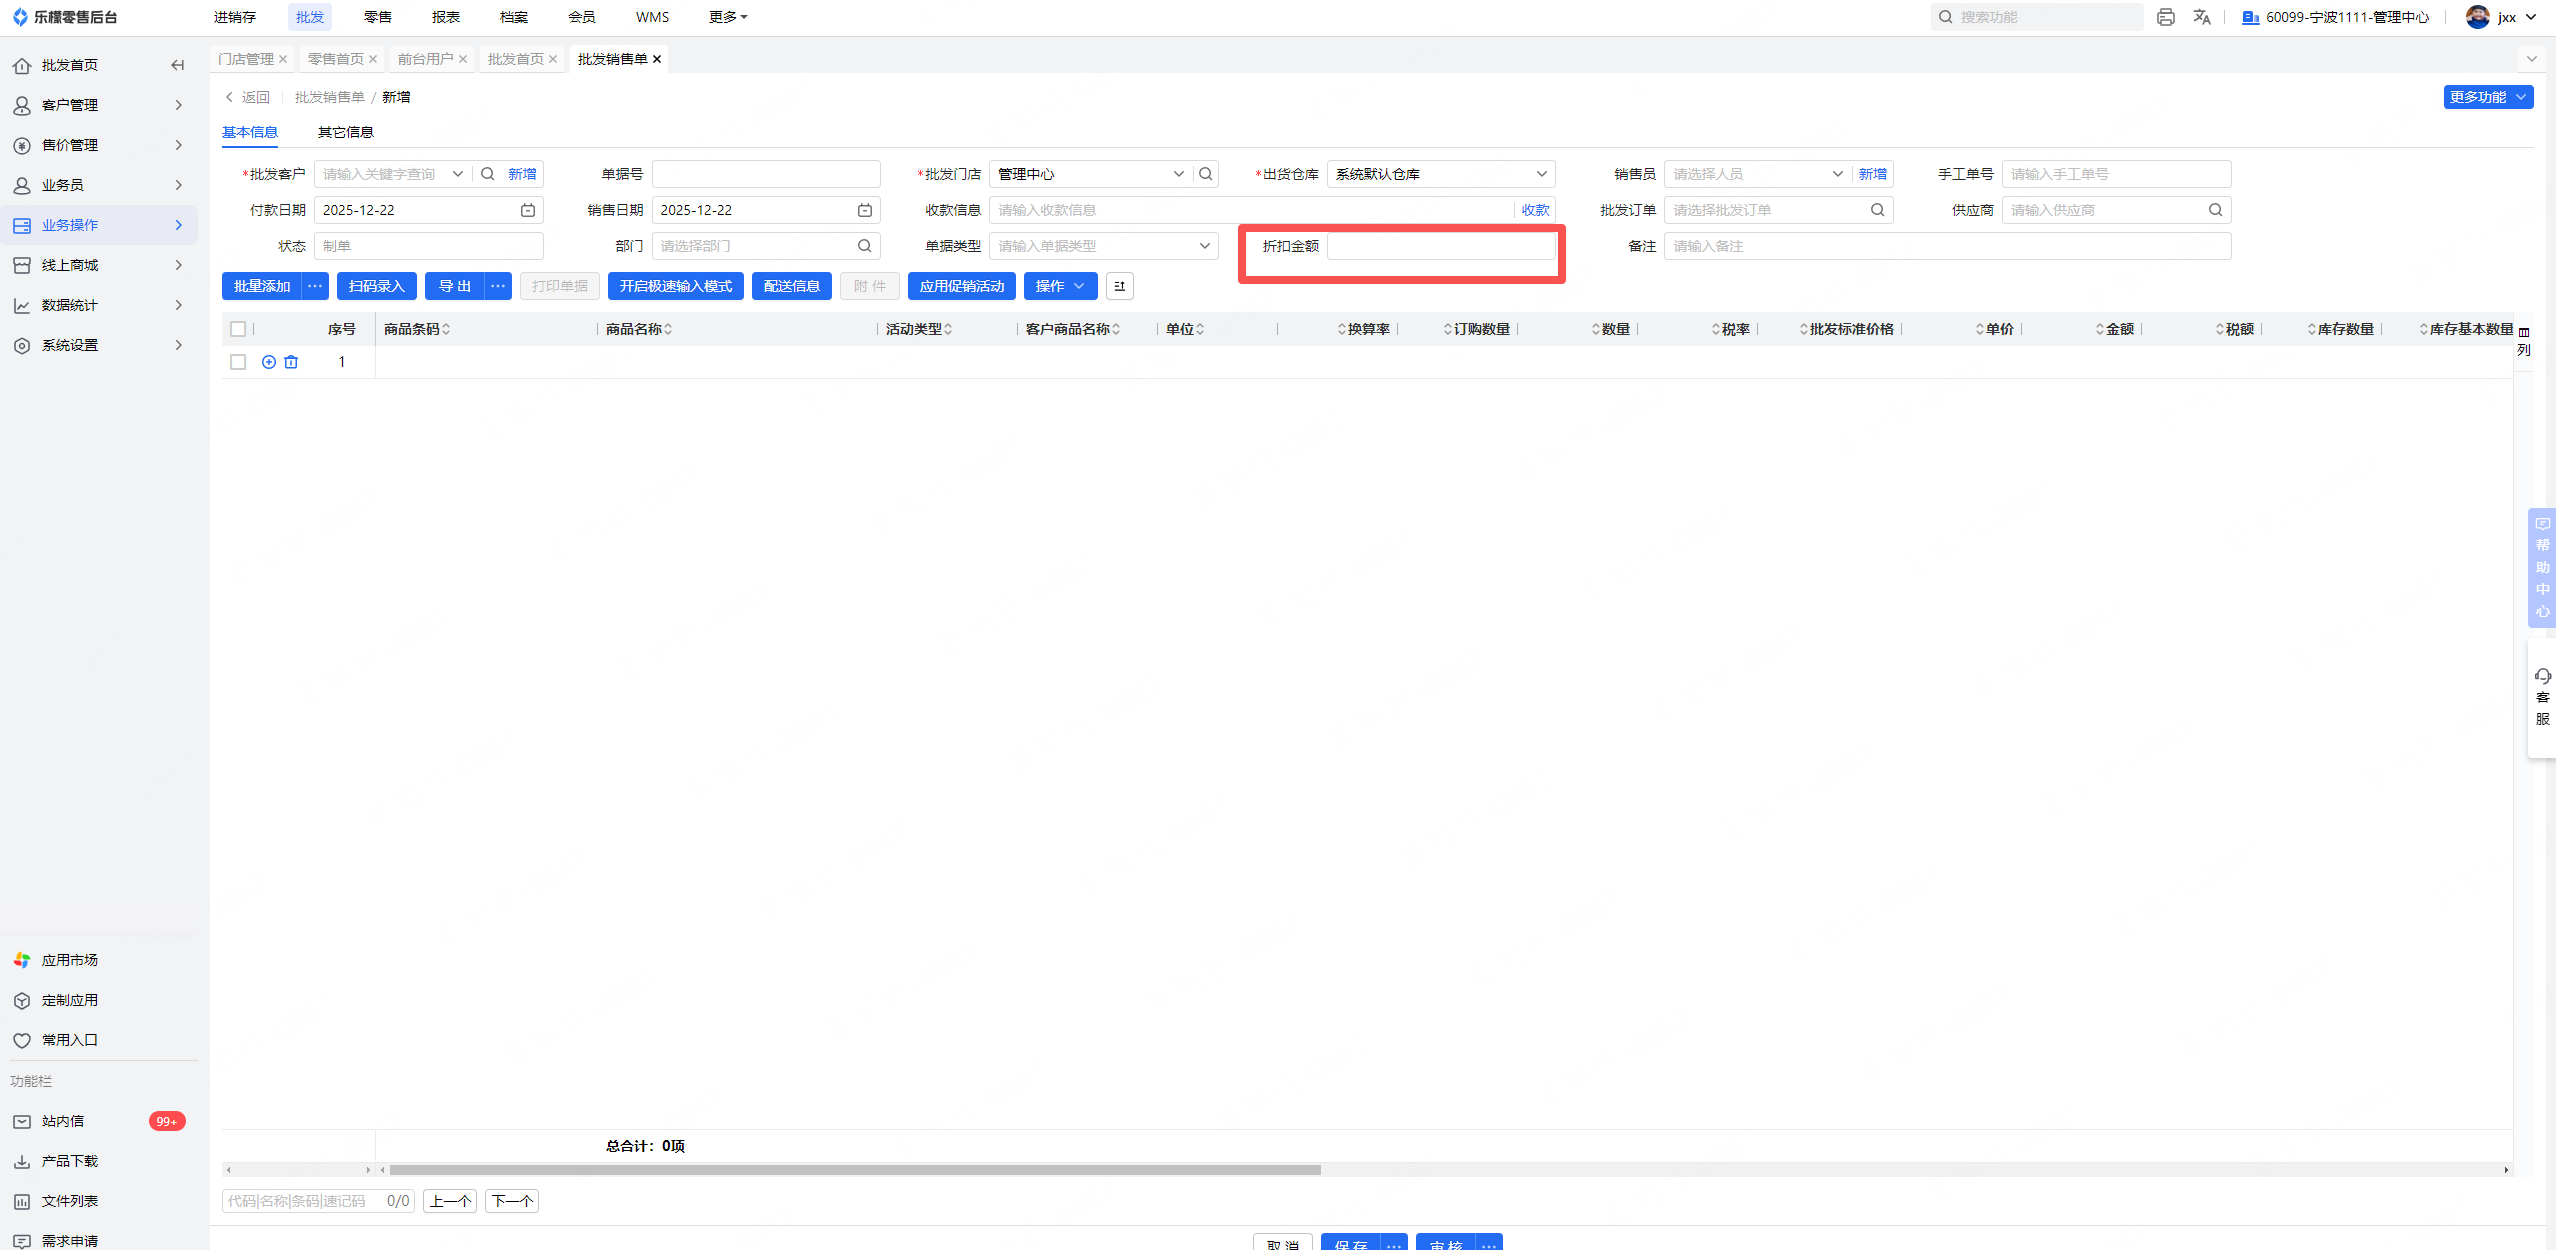Toggle the select-all header checkbox
The image size is (2556, 1250).
tap(238, 329)
